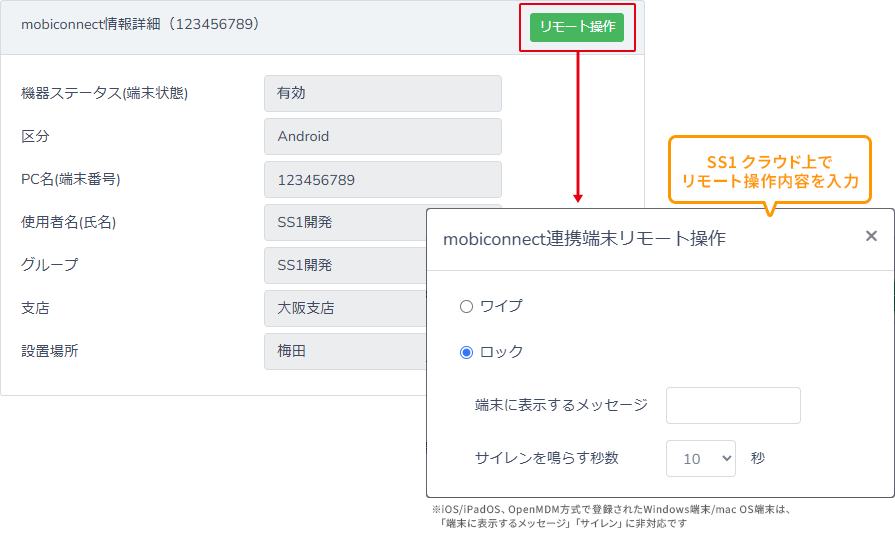Image resolution: width=895 pixels, height=537 pixels.
Task: Click the 設置場所 label
Action: point(50,351)
